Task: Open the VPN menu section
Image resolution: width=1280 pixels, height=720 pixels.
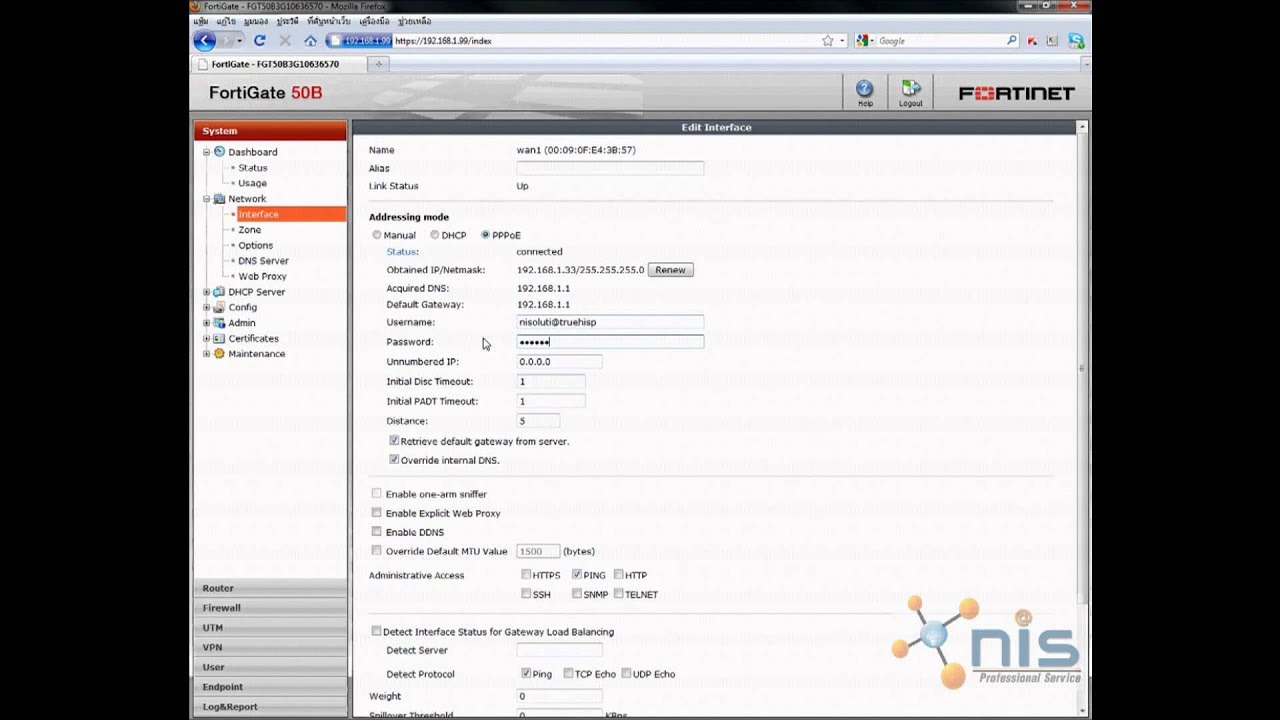Action: pyautogui.click(x=269, y=647)
